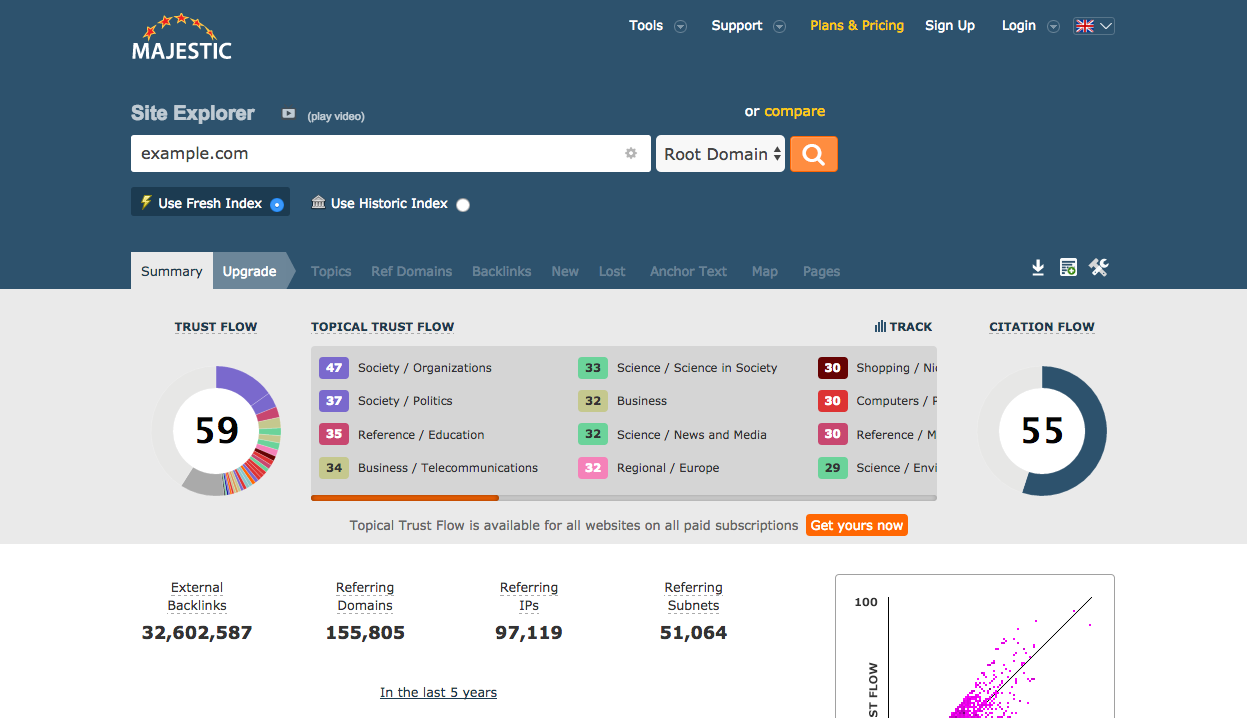Screen dimensions: 1247x718
Task: Expand the Tools menu
Action: click(x=657, y=26)
